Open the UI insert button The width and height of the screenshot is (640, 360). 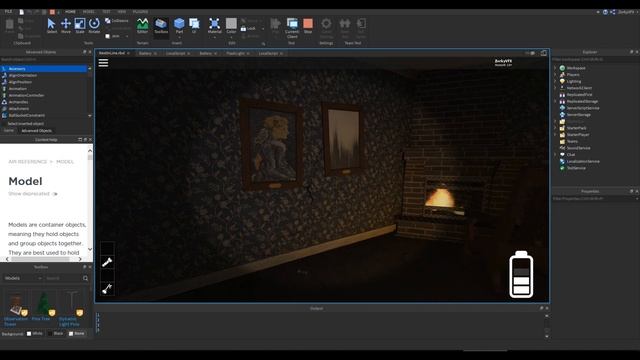[x=194, y=25]
